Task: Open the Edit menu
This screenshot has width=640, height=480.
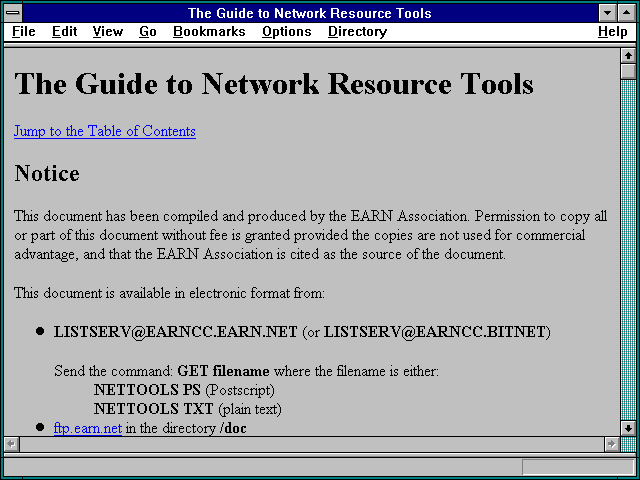Action: 64,31
